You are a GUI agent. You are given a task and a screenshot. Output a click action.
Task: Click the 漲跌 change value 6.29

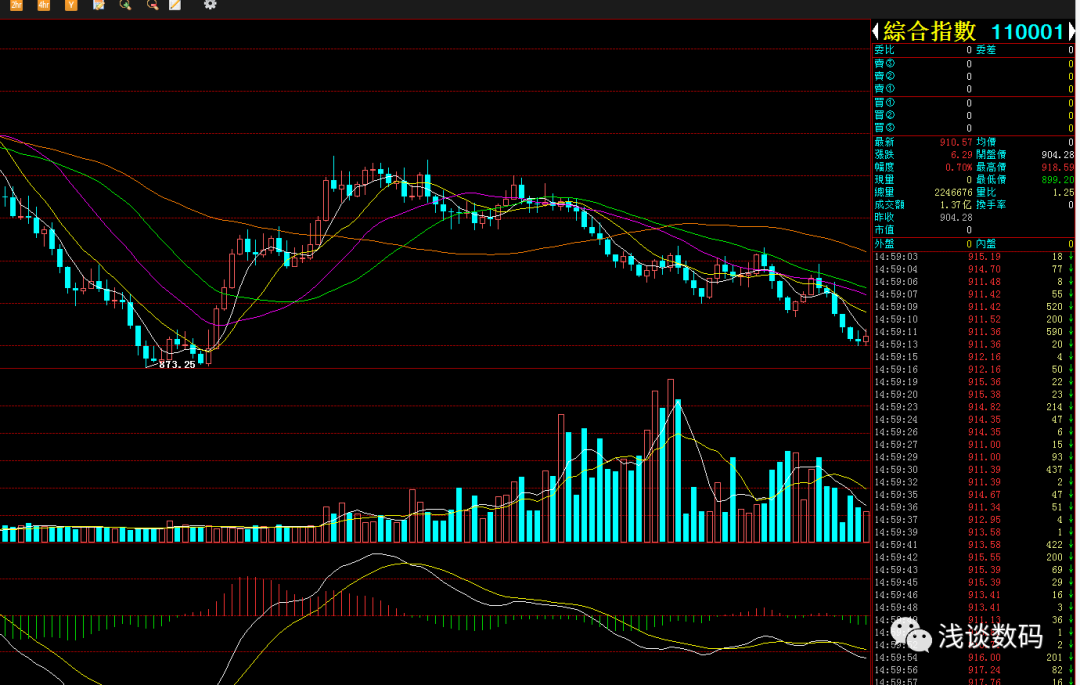click(962, 154)
